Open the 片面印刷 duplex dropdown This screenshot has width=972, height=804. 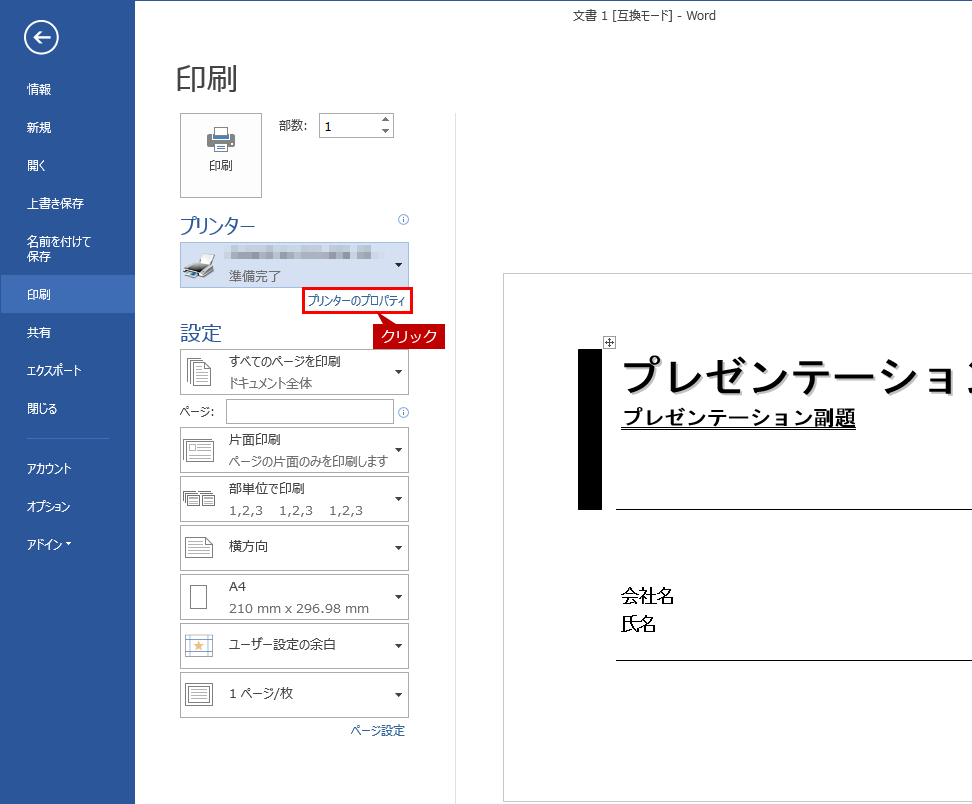pyautogui.click(x=294, y=450)
